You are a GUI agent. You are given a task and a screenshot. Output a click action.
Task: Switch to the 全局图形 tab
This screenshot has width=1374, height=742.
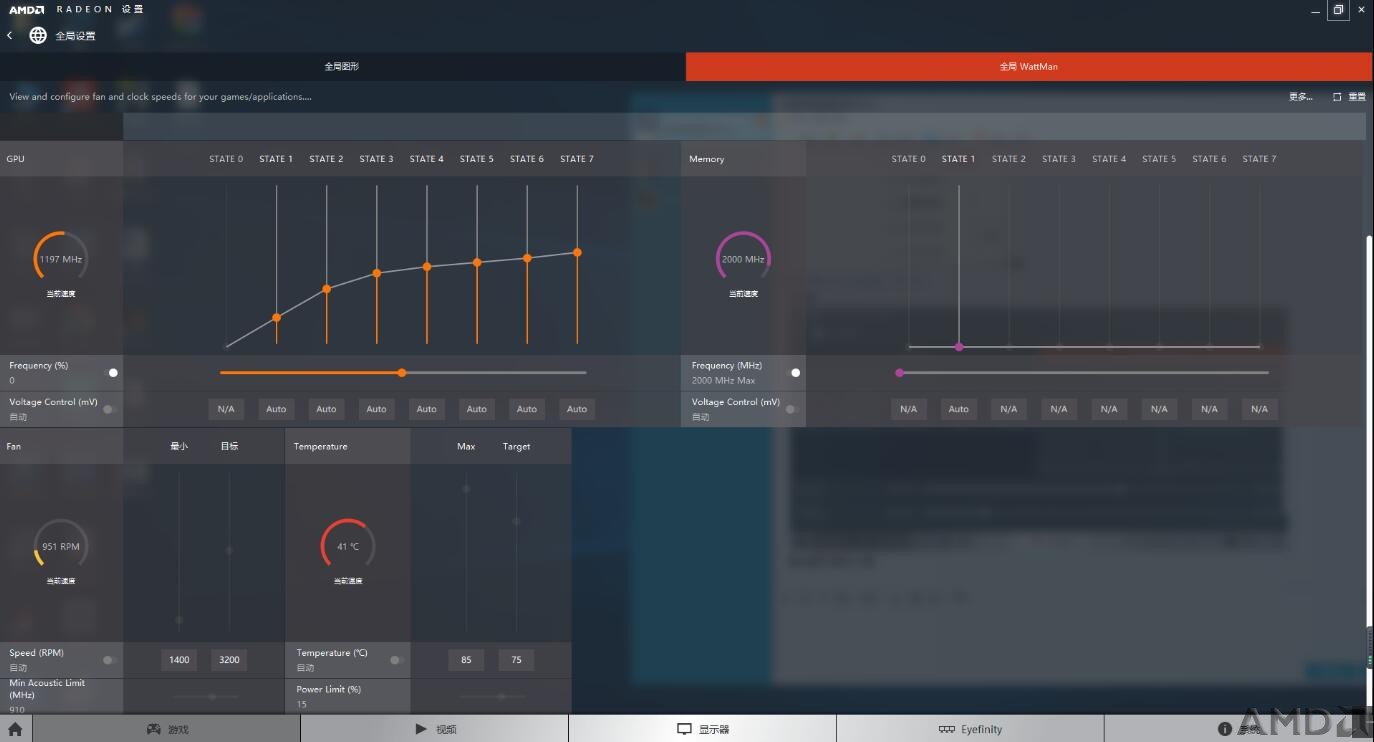pyautogui.click(x=342, y=66)
